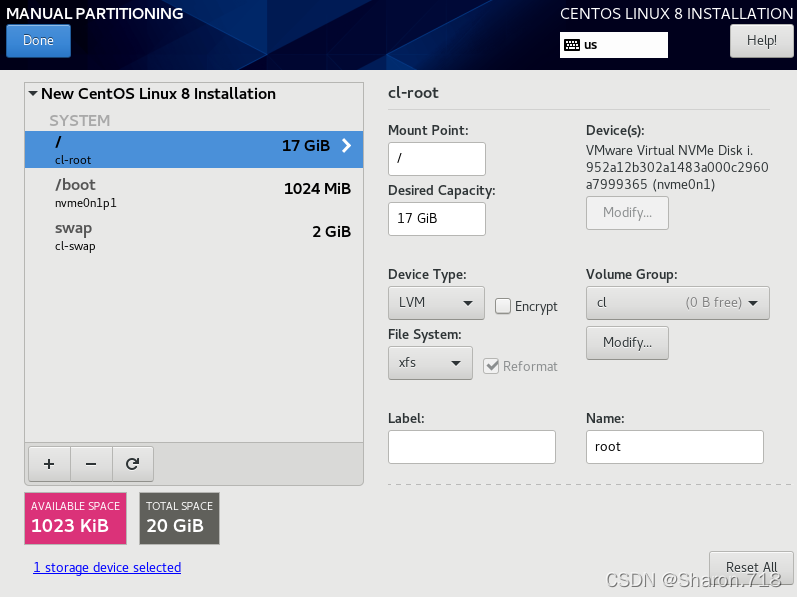Click Modify under Device(s)
Viewport: 797px width, 597px height.
click(627, 213)
